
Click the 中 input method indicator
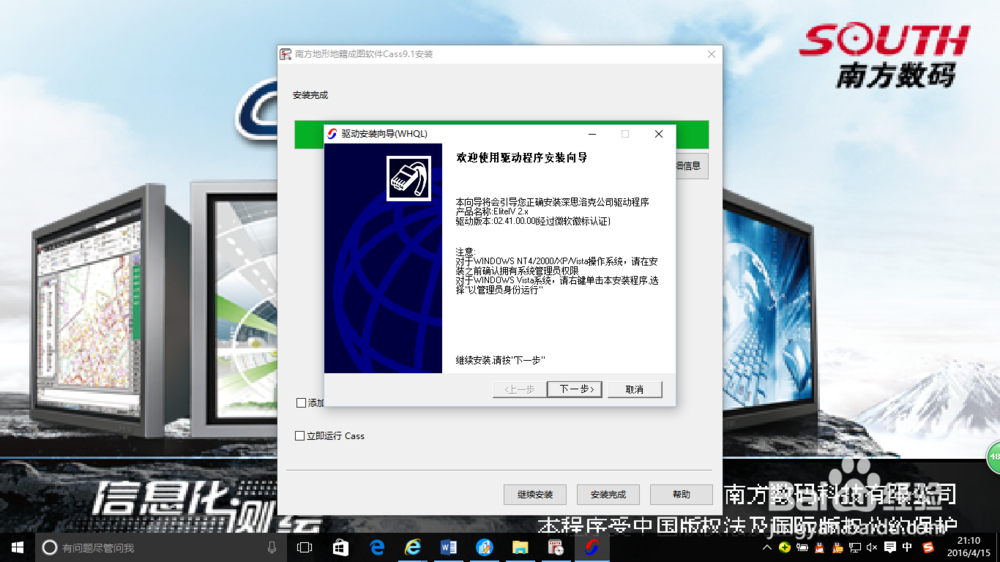[907, 547]
